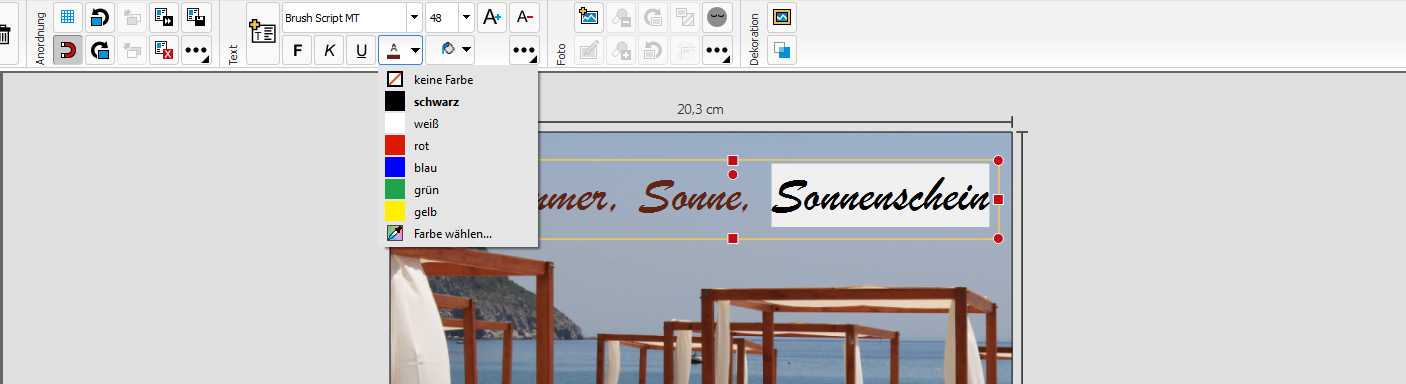Click the top-middle square resize handle
Image resolution: width=1406 pixels, height=384 pixels.
[x=733, y=161]
